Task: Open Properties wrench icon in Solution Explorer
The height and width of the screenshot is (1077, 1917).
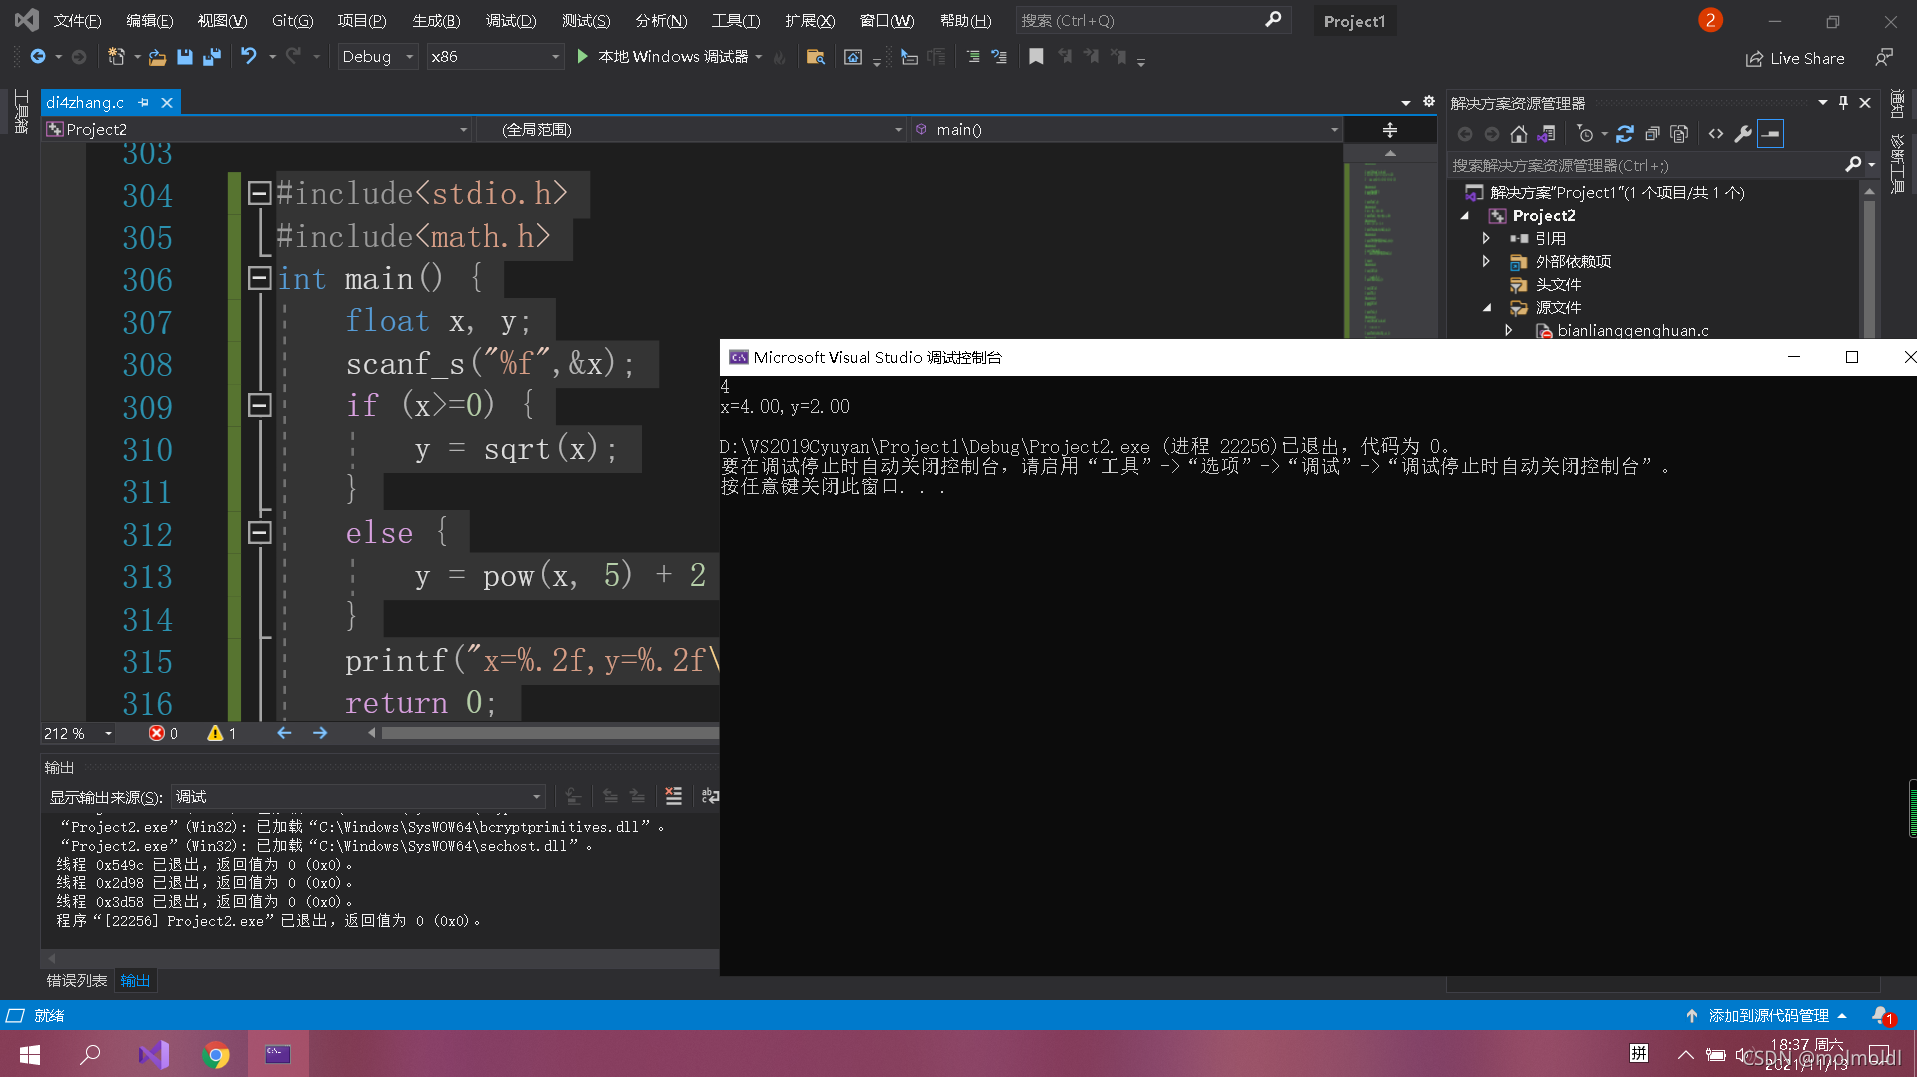Action: pos(1743,134)
